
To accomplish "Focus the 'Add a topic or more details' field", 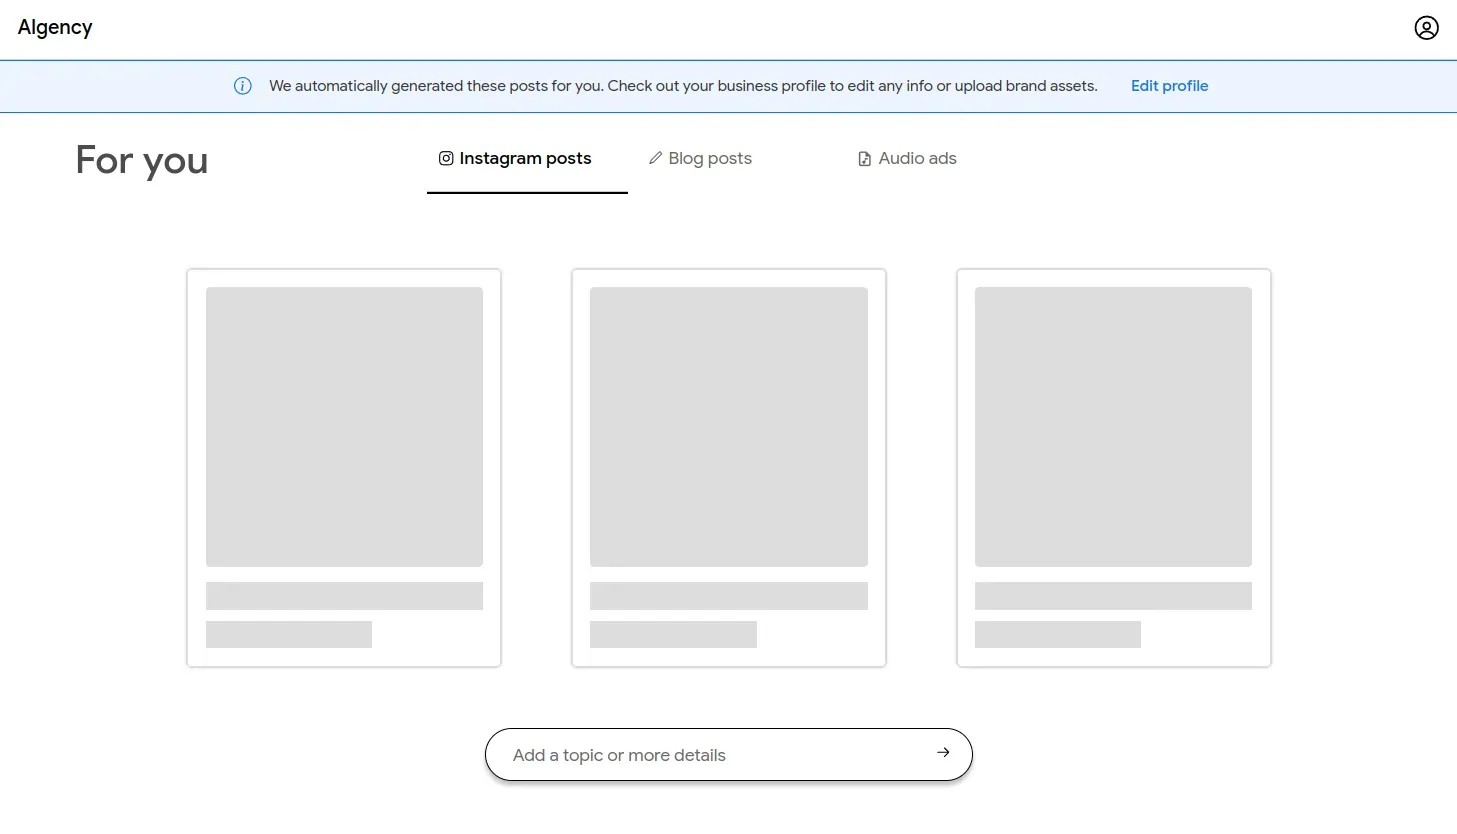I will (729, 755).
